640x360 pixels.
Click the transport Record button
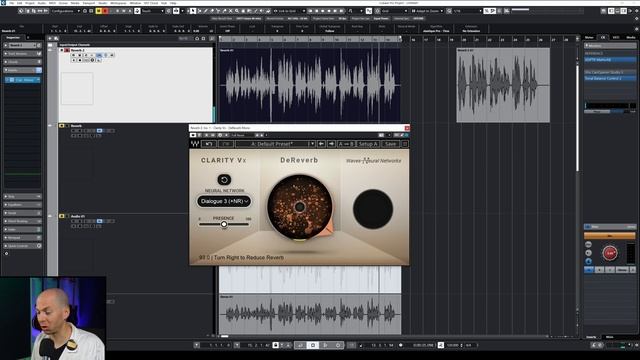tap(338, 345)
